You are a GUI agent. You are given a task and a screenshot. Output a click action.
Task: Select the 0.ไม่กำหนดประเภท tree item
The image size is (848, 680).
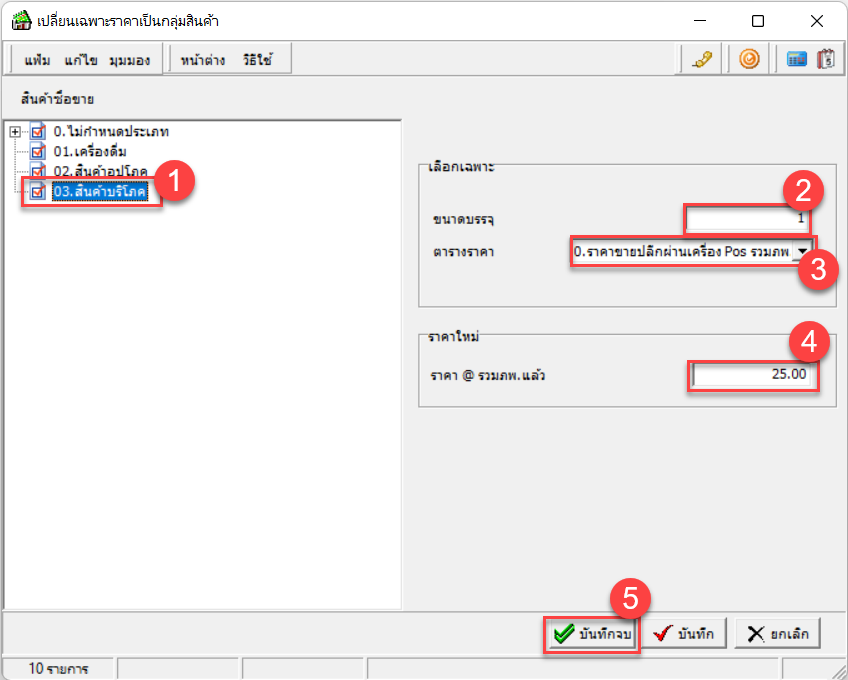pos(111,131)
